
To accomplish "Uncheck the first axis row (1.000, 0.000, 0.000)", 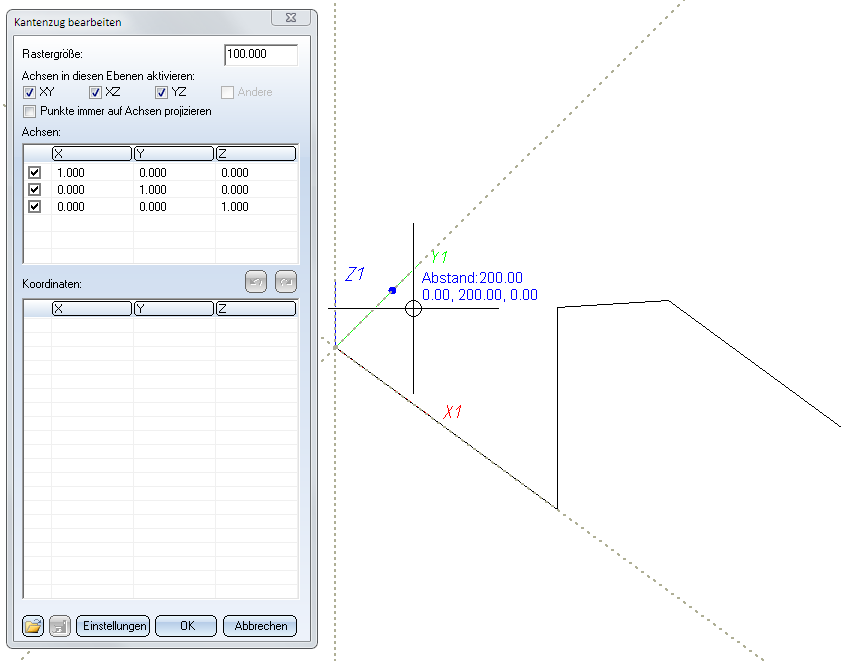I will 35,173.
